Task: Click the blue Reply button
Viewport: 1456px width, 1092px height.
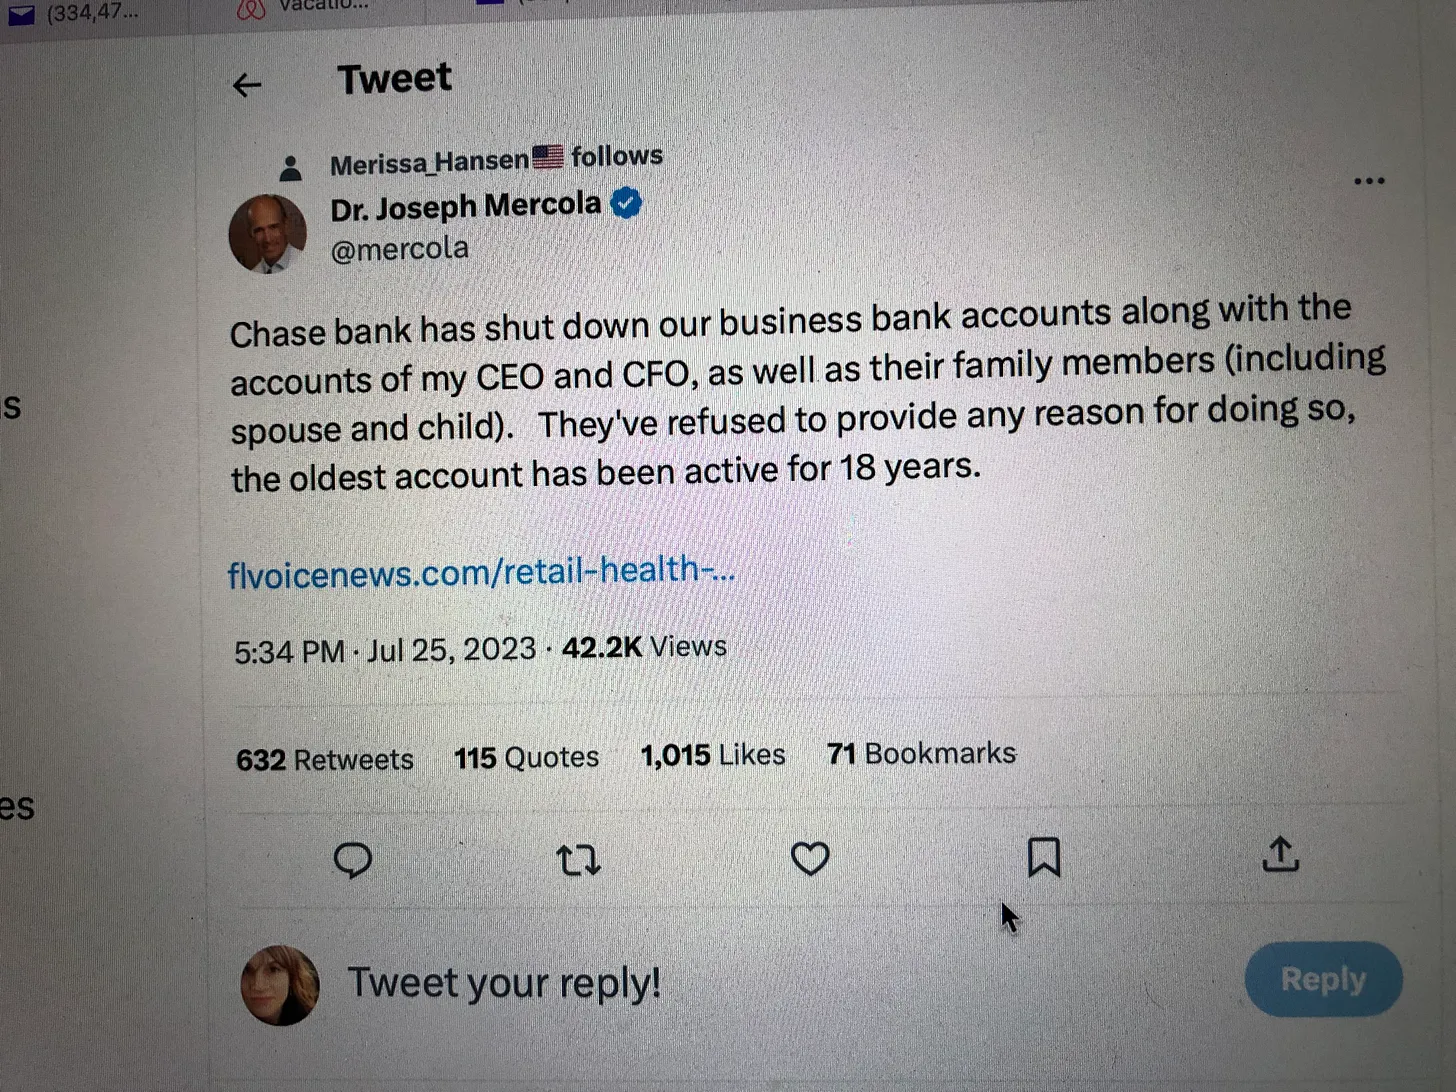Action: (1323, 979)
